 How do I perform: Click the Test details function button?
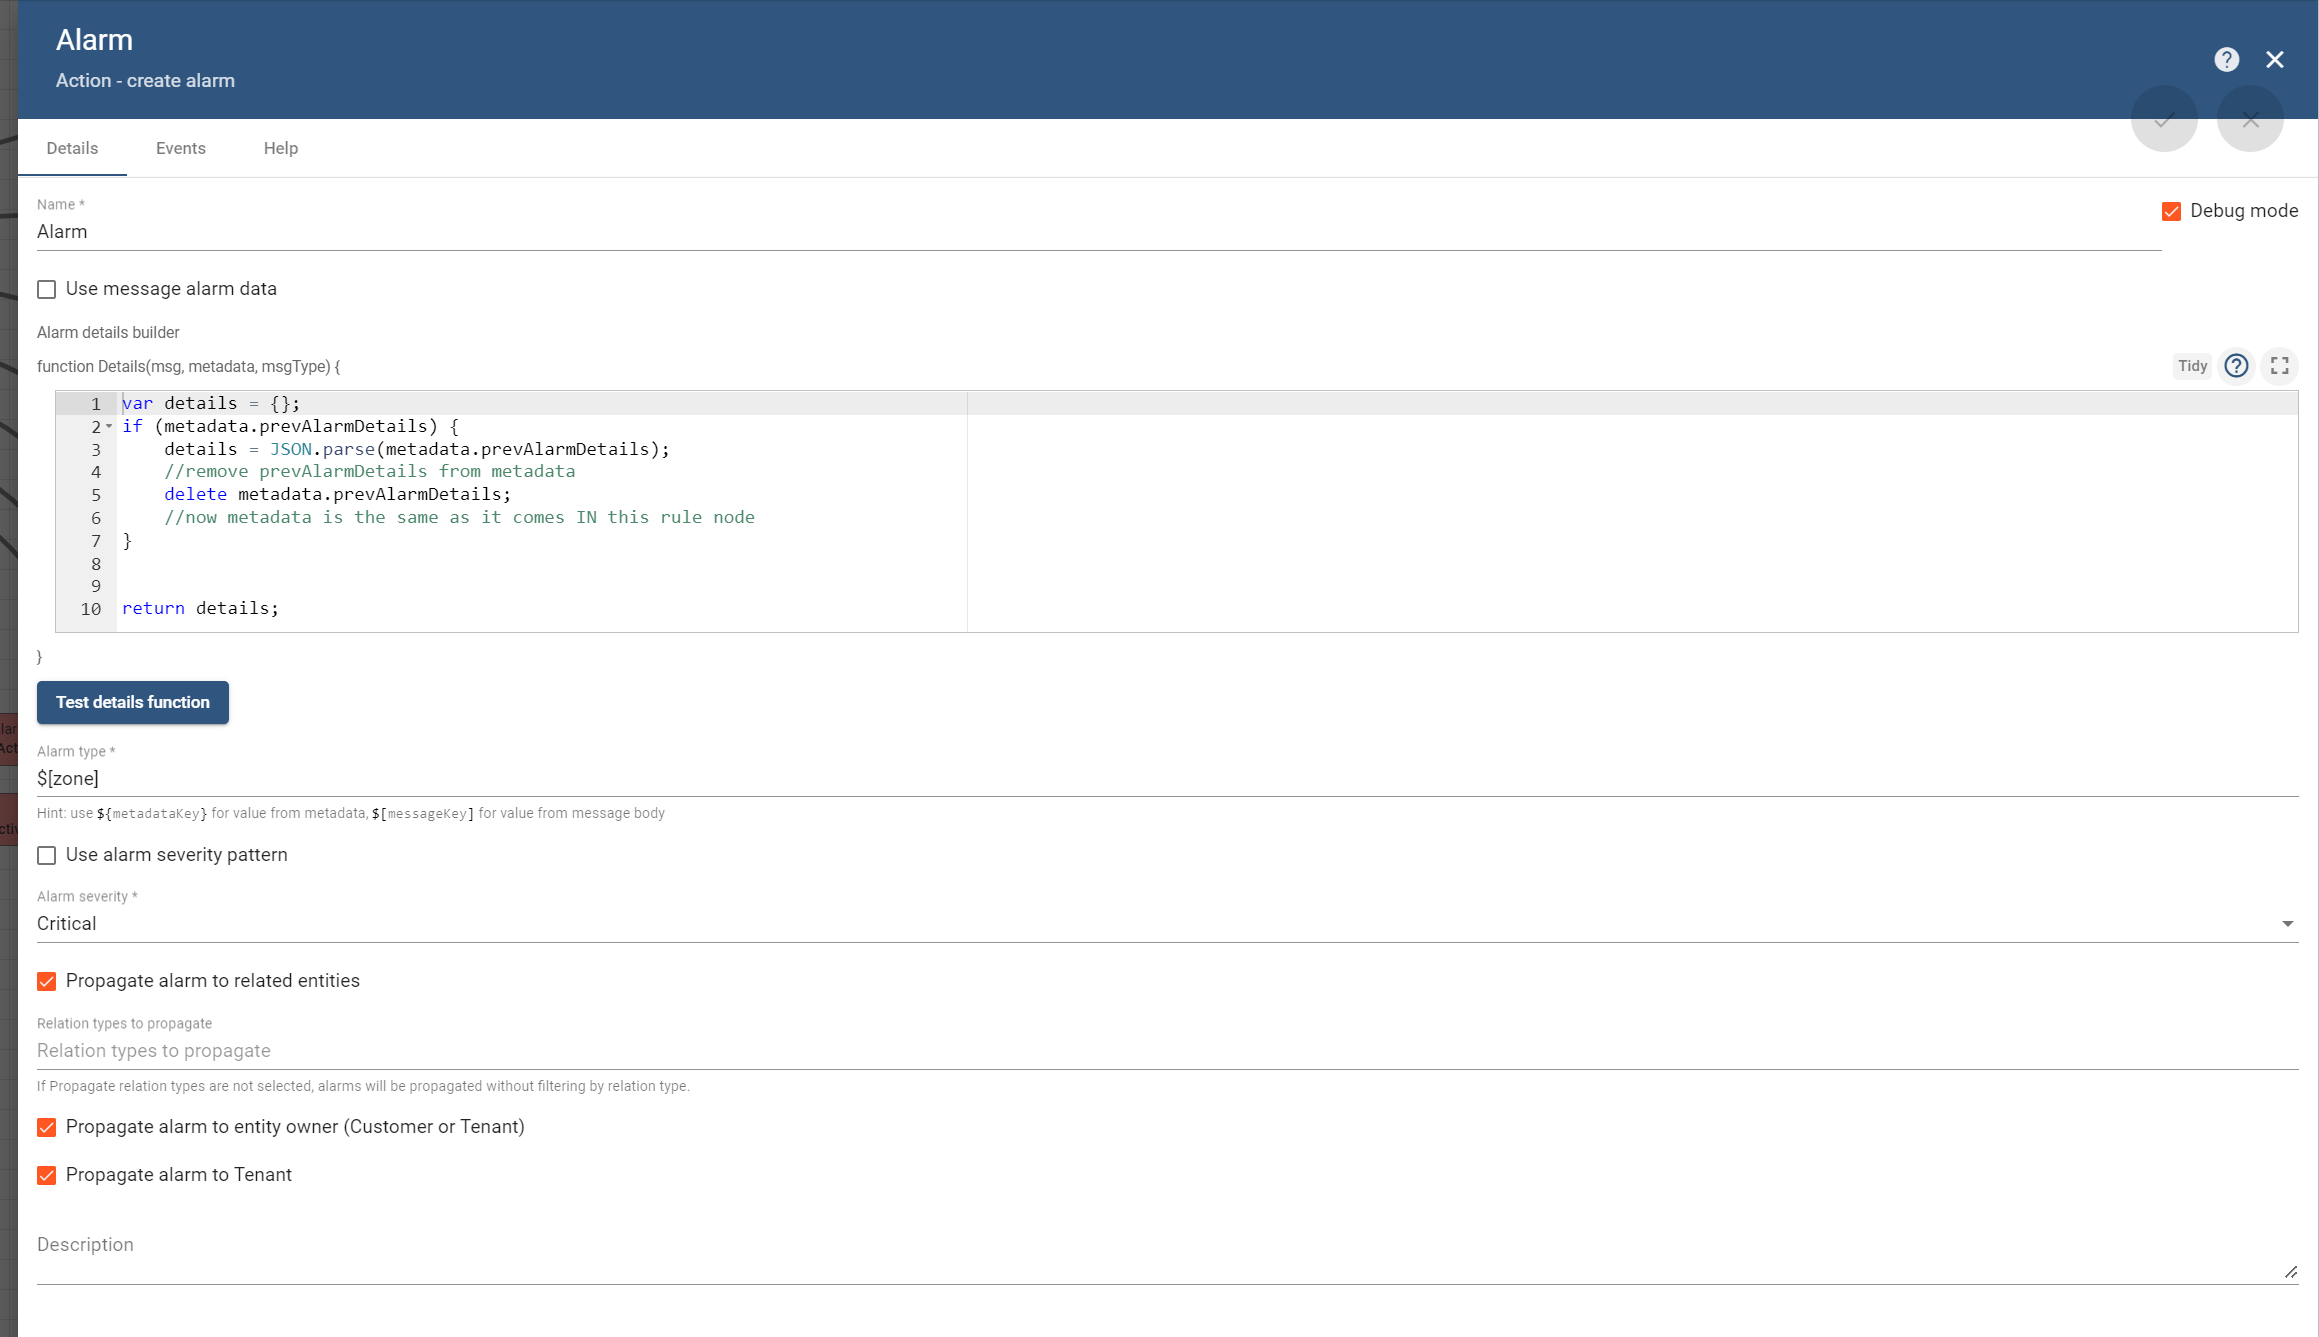[132, 702]
